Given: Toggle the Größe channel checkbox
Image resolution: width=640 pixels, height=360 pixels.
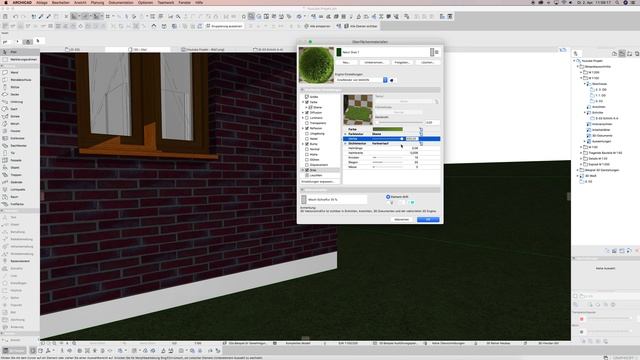Looking at the screenshot, I should 307,97.
